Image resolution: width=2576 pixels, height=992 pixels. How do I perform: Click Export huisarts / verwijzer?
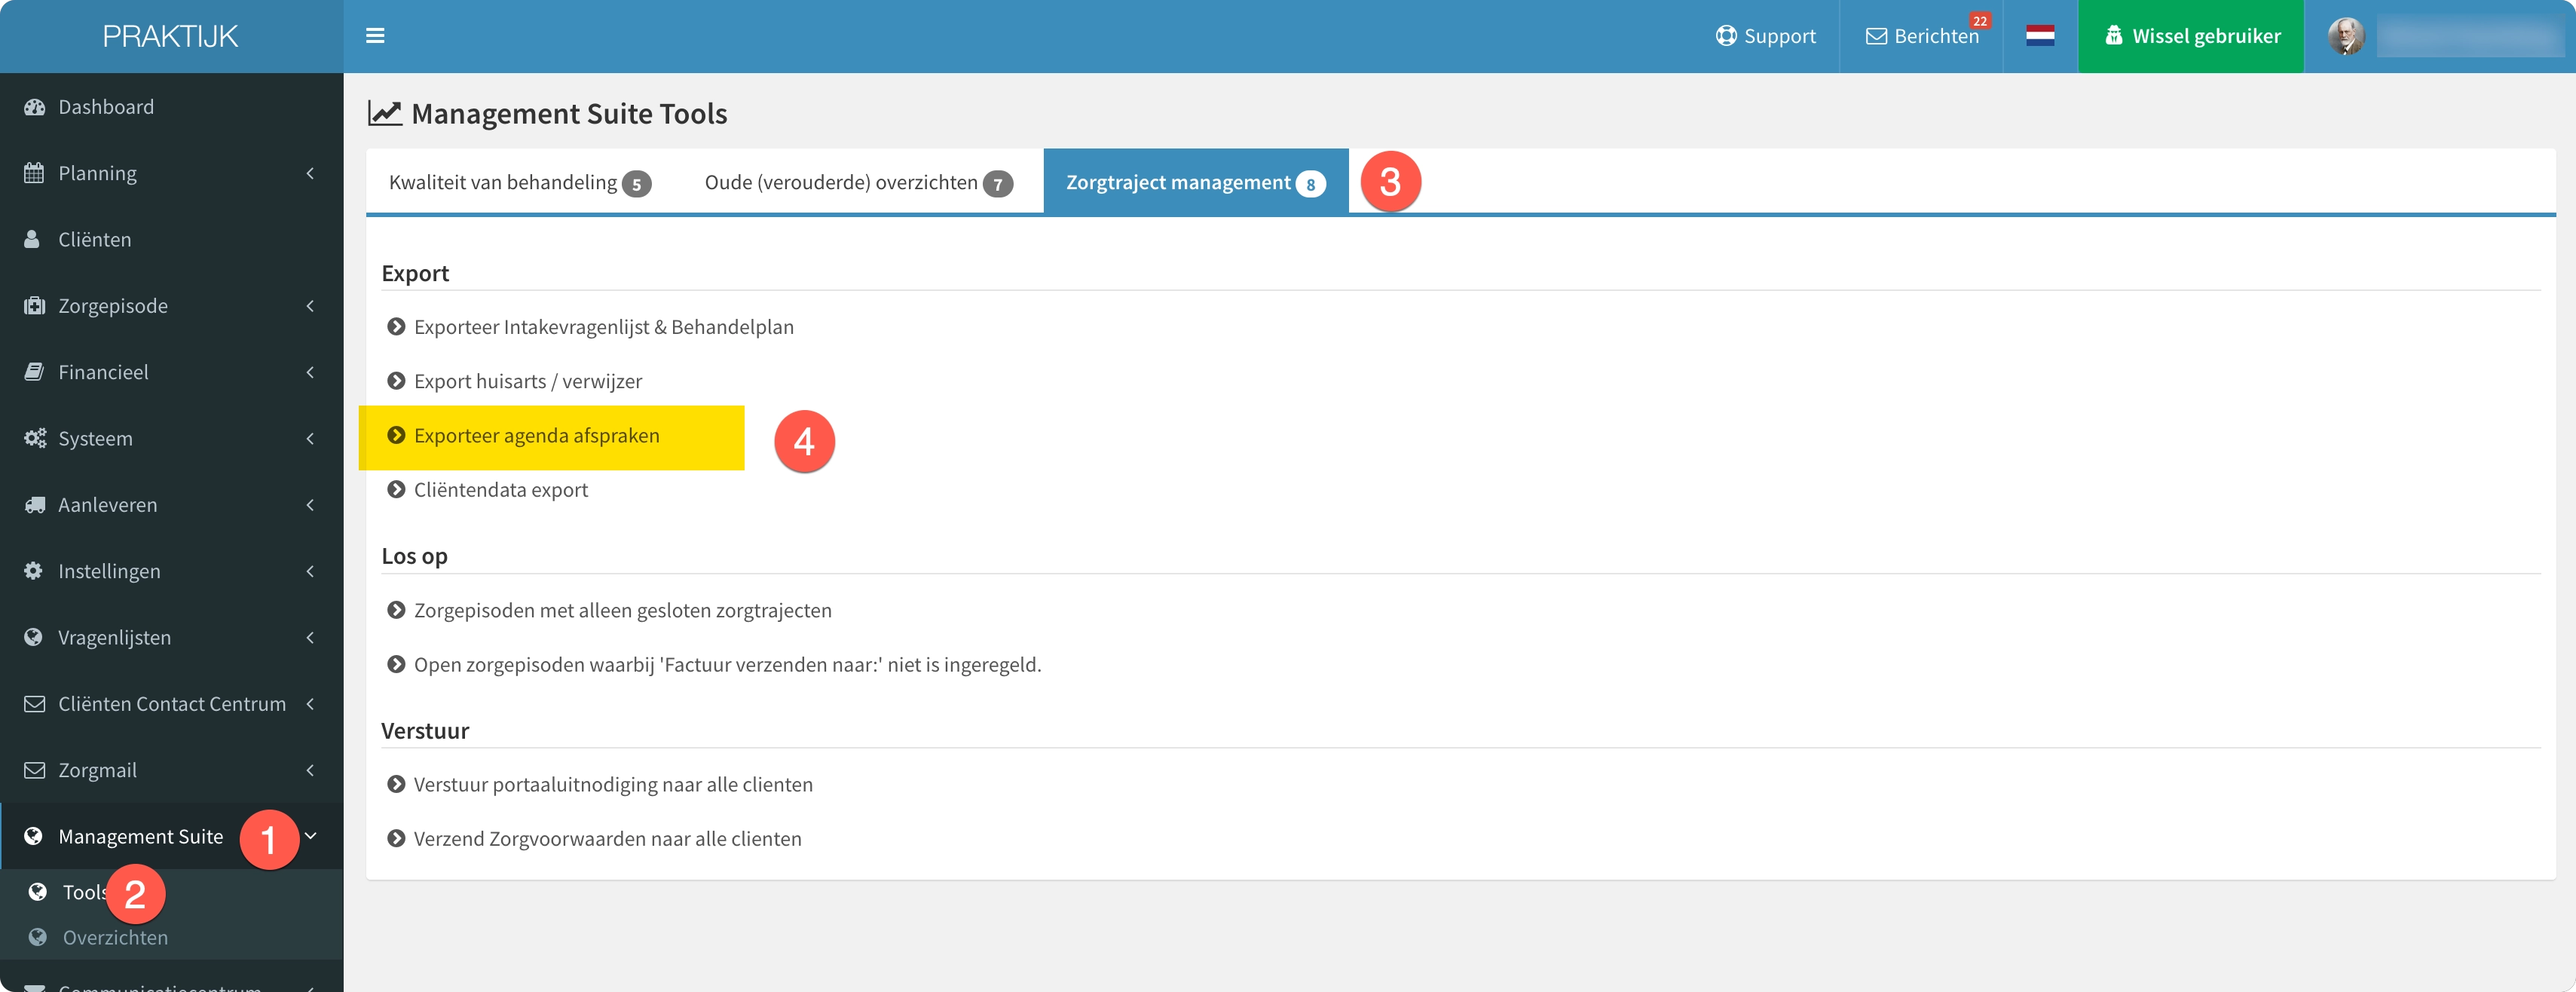point(528,381)
